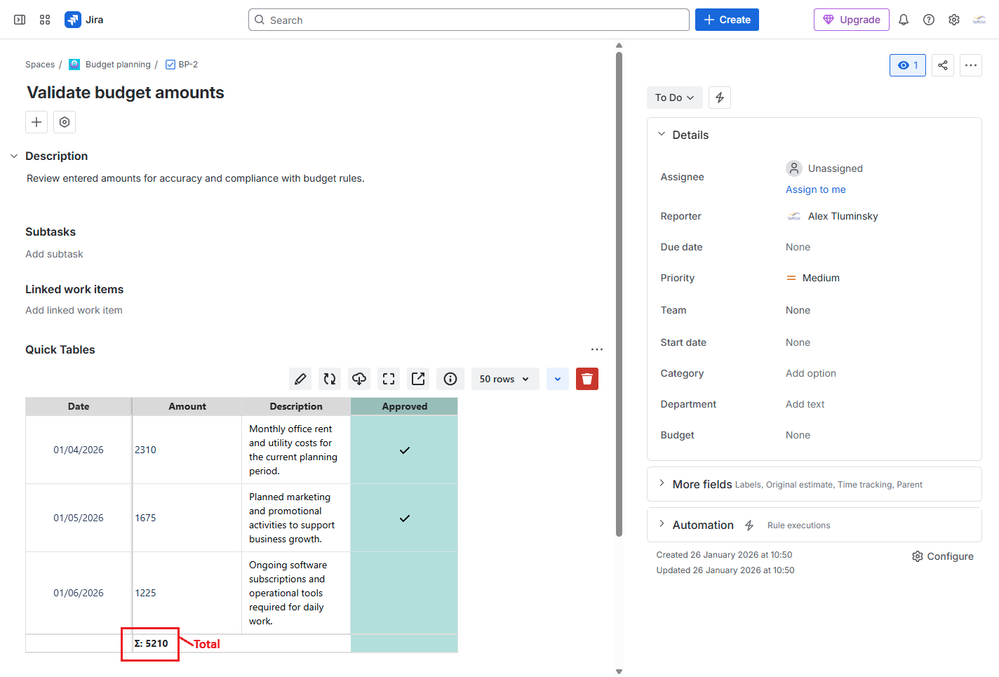The image size is (999, 677).
Task: Open the Quick Tables three-dots menu
Action: [596, 349]
